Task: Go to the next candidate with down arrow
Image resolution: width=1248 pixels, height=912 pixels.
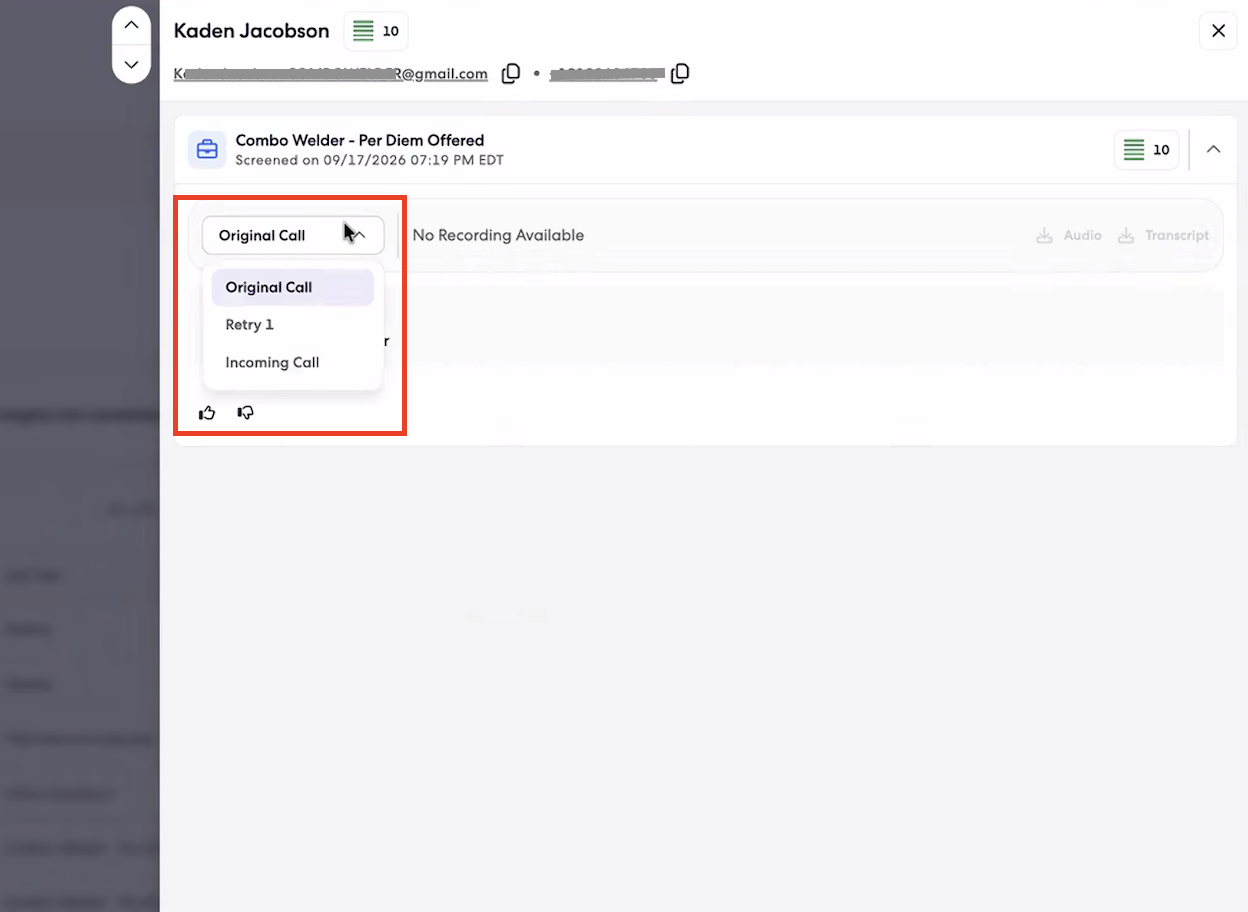Action: (131, 65)
